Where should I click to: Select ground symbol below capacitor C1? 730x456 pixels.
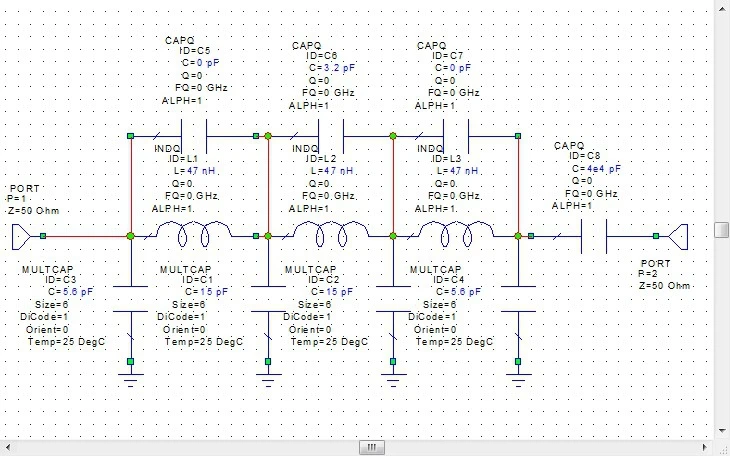[x=268, y=380]
